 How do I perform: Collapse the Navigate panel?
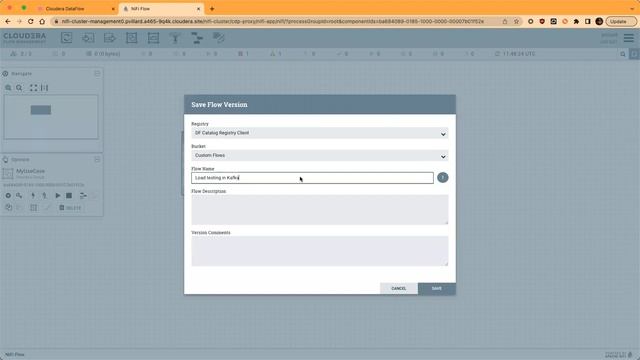pos(97,73)
